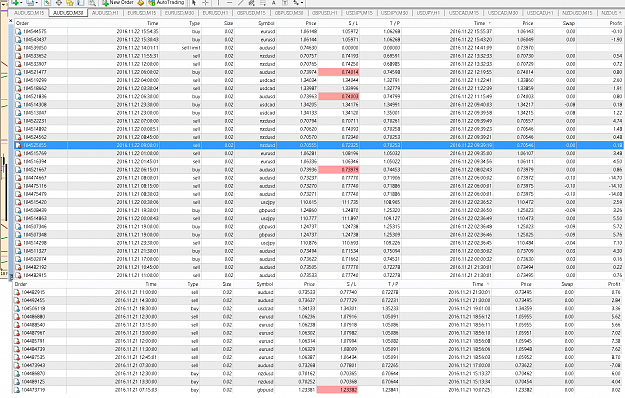This screenshot has height=398, width=625.
Task: Switch to the AUDUSD,M15 chart tab
Action: click(x=29, y=13)
